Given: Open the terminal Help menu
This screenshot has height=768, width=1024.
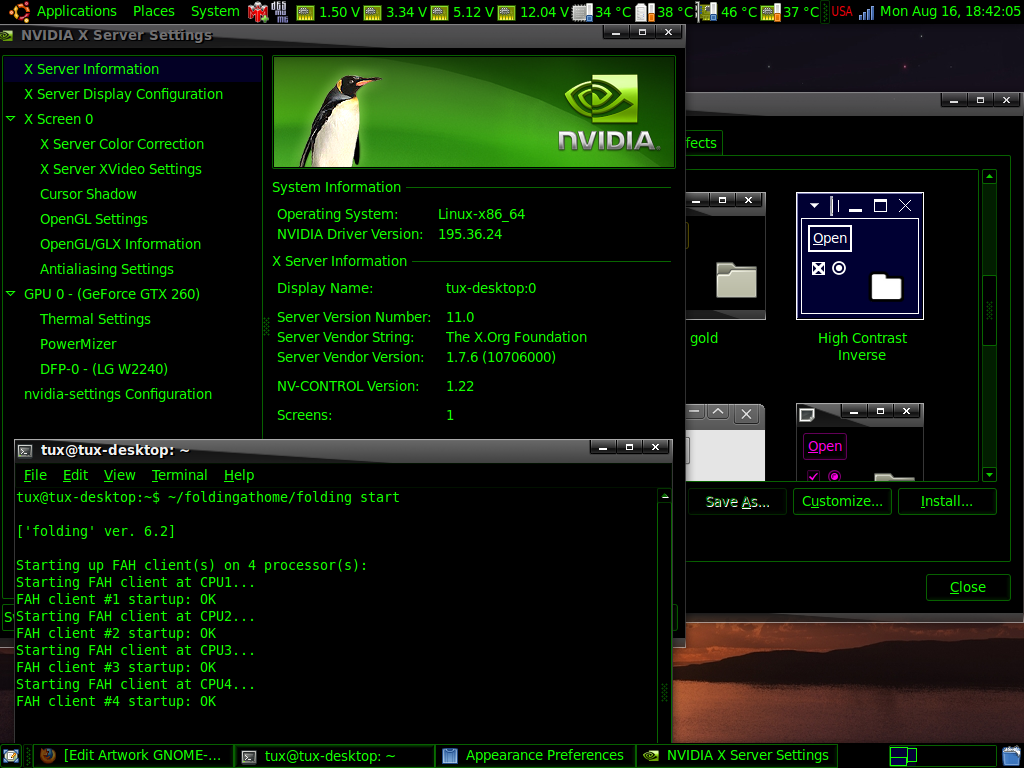Looking at the screenshot, I should pyautogui.click(x=238, y=475).
